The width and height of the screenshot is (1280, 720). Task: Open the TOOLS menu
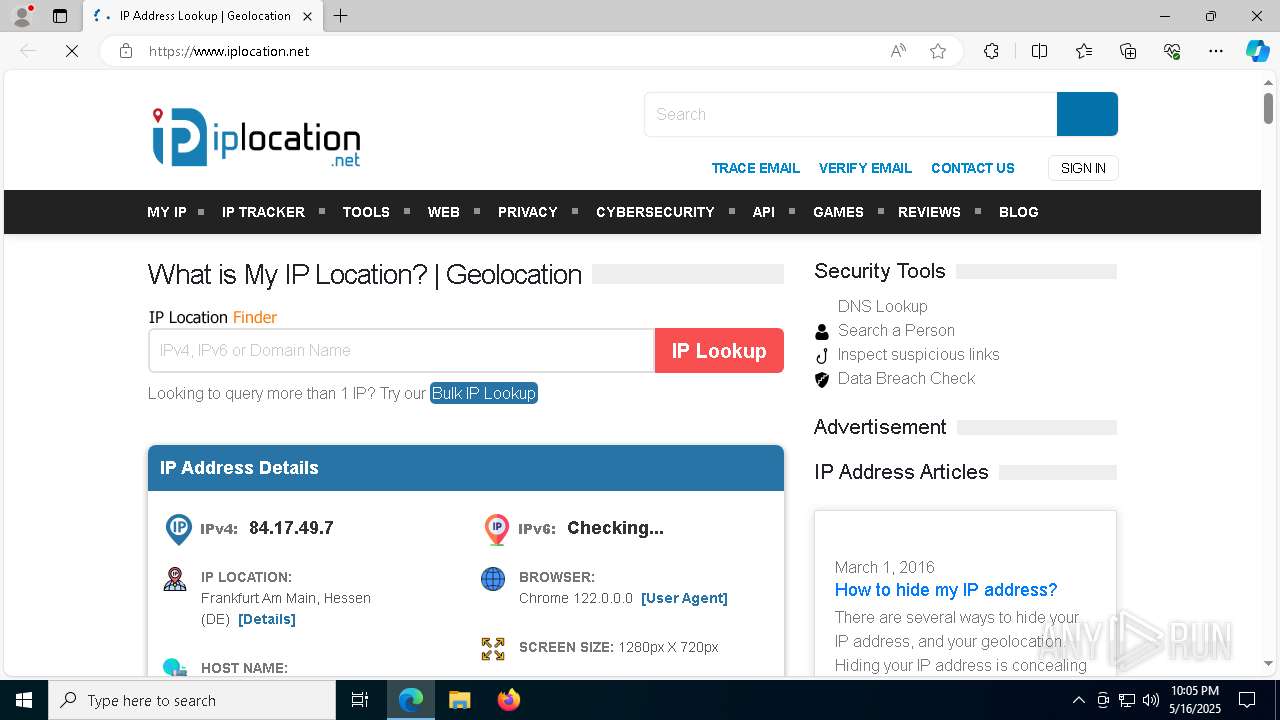tap(366, 212)
